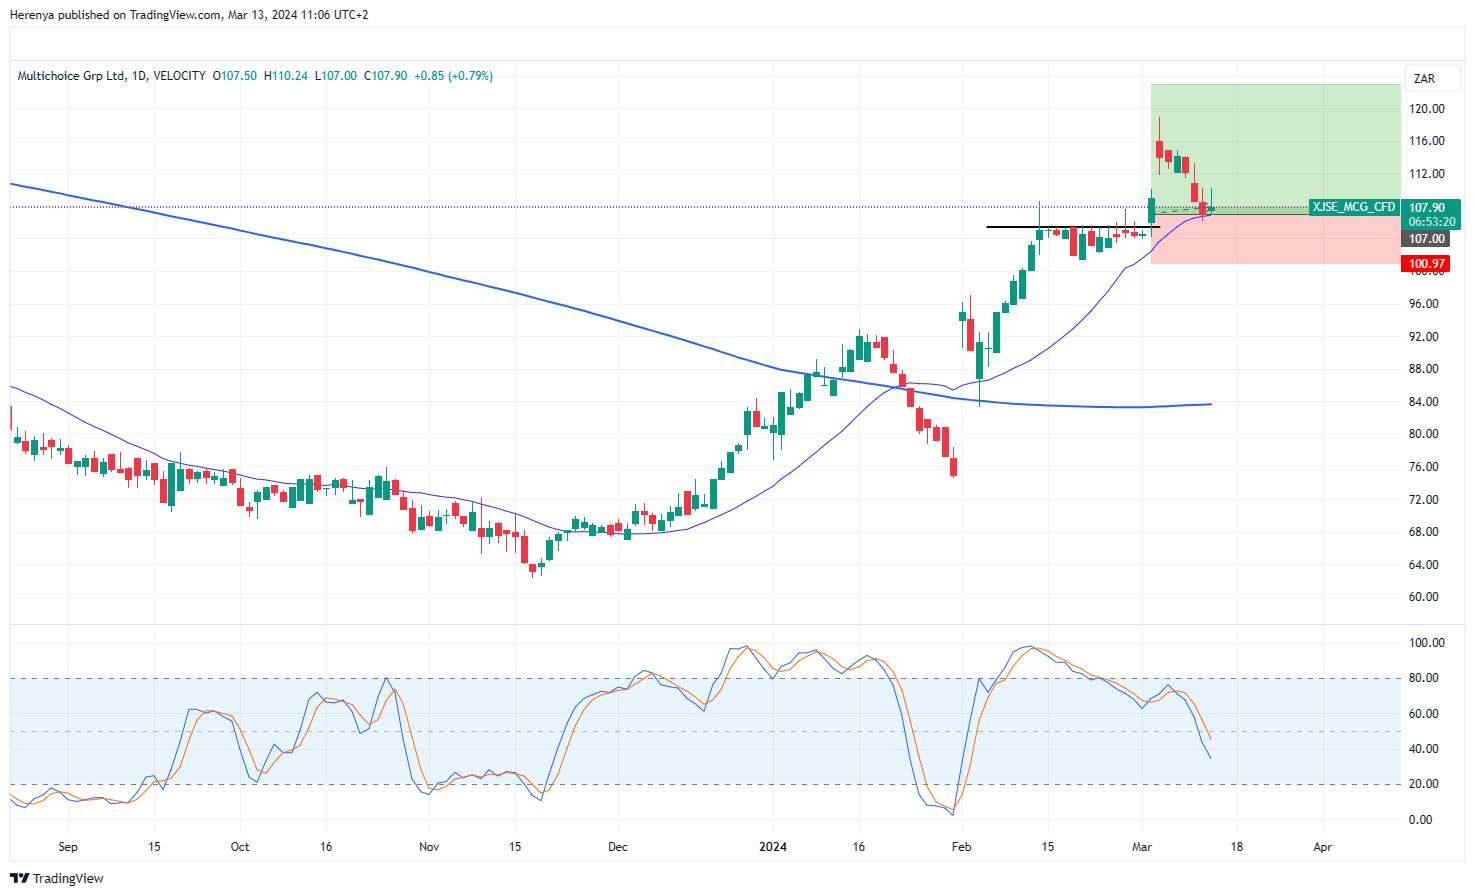
Task: Click the Oct date label
Action: coord(240,847)
